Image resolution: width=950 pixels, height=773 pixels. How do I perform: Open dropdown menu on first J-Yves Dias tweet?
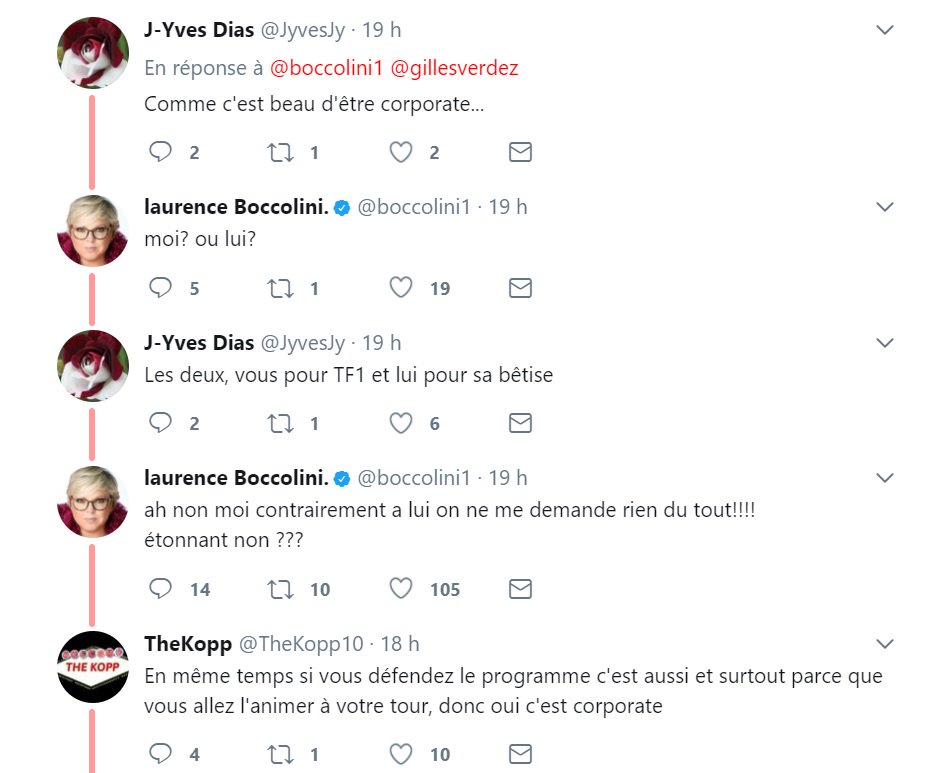pos(884,31)
